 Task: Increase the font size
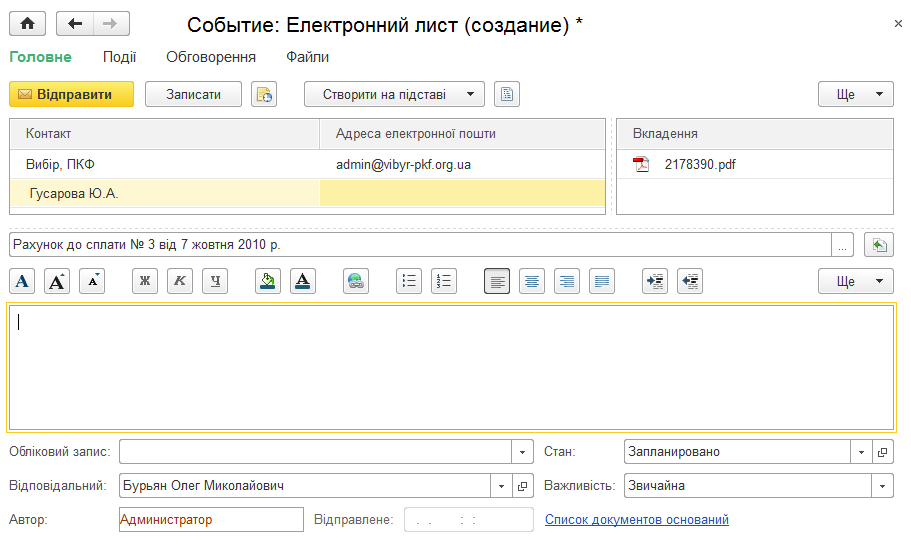pyautogui.click(x=57, y=281)
